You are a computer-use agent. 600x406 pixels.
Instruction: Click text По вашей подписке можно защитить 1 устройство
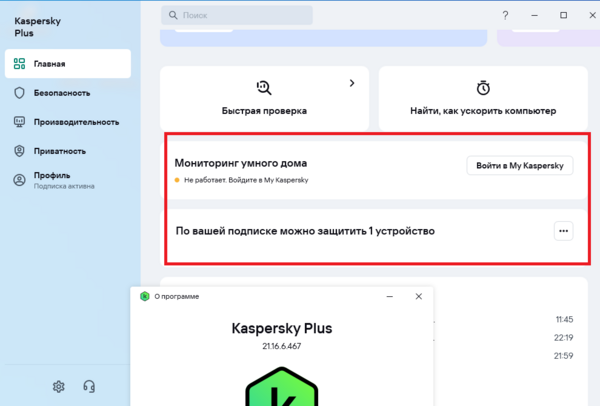(305, 231)
